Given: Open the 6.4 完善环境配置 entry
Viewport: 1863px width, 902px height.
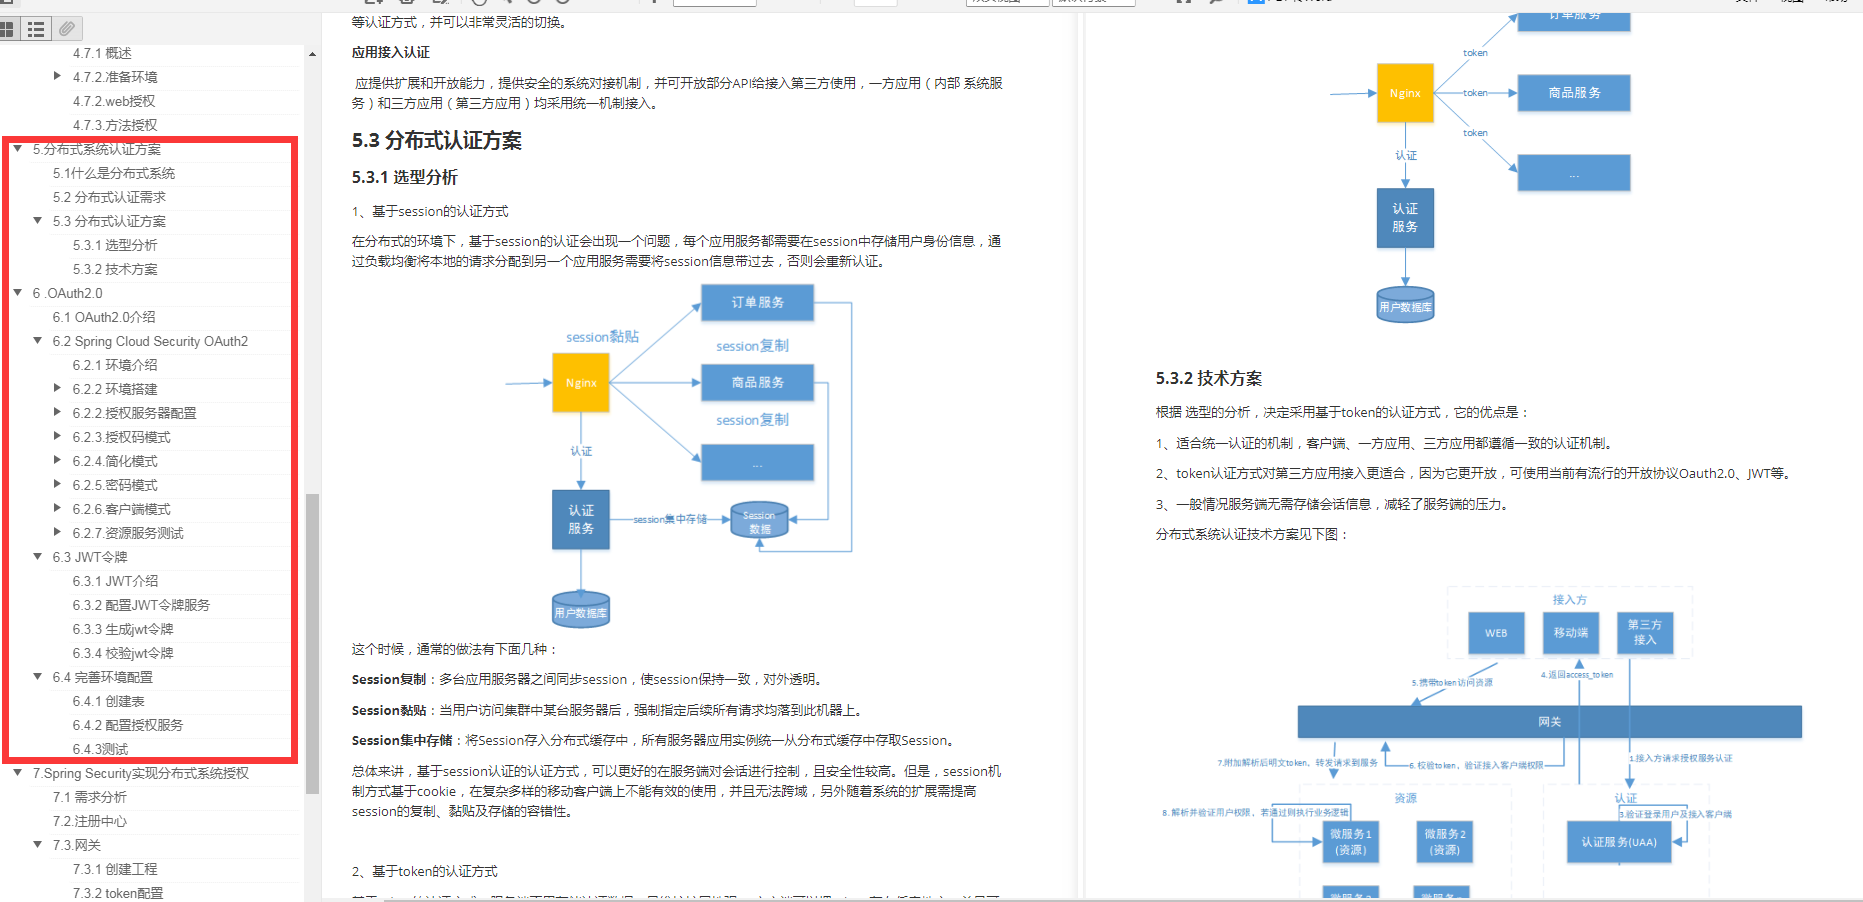Looking at the screenshot, I should tap(103, 677).
